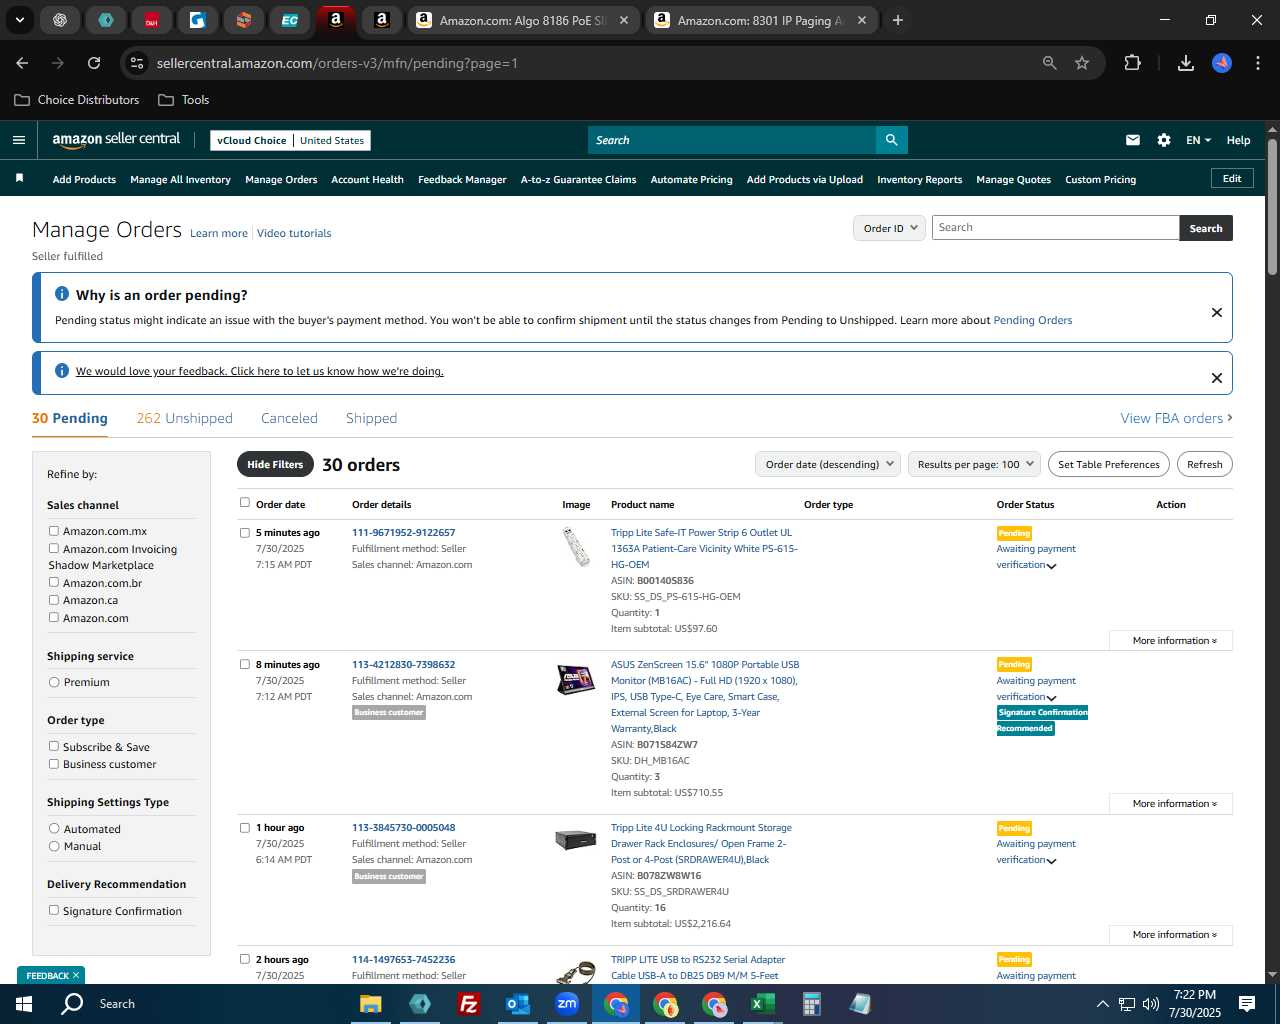The width and height of the screenshot is (1280, 1024).
Task: Open Calculator from the taskbar
Action: (812, 1004)
